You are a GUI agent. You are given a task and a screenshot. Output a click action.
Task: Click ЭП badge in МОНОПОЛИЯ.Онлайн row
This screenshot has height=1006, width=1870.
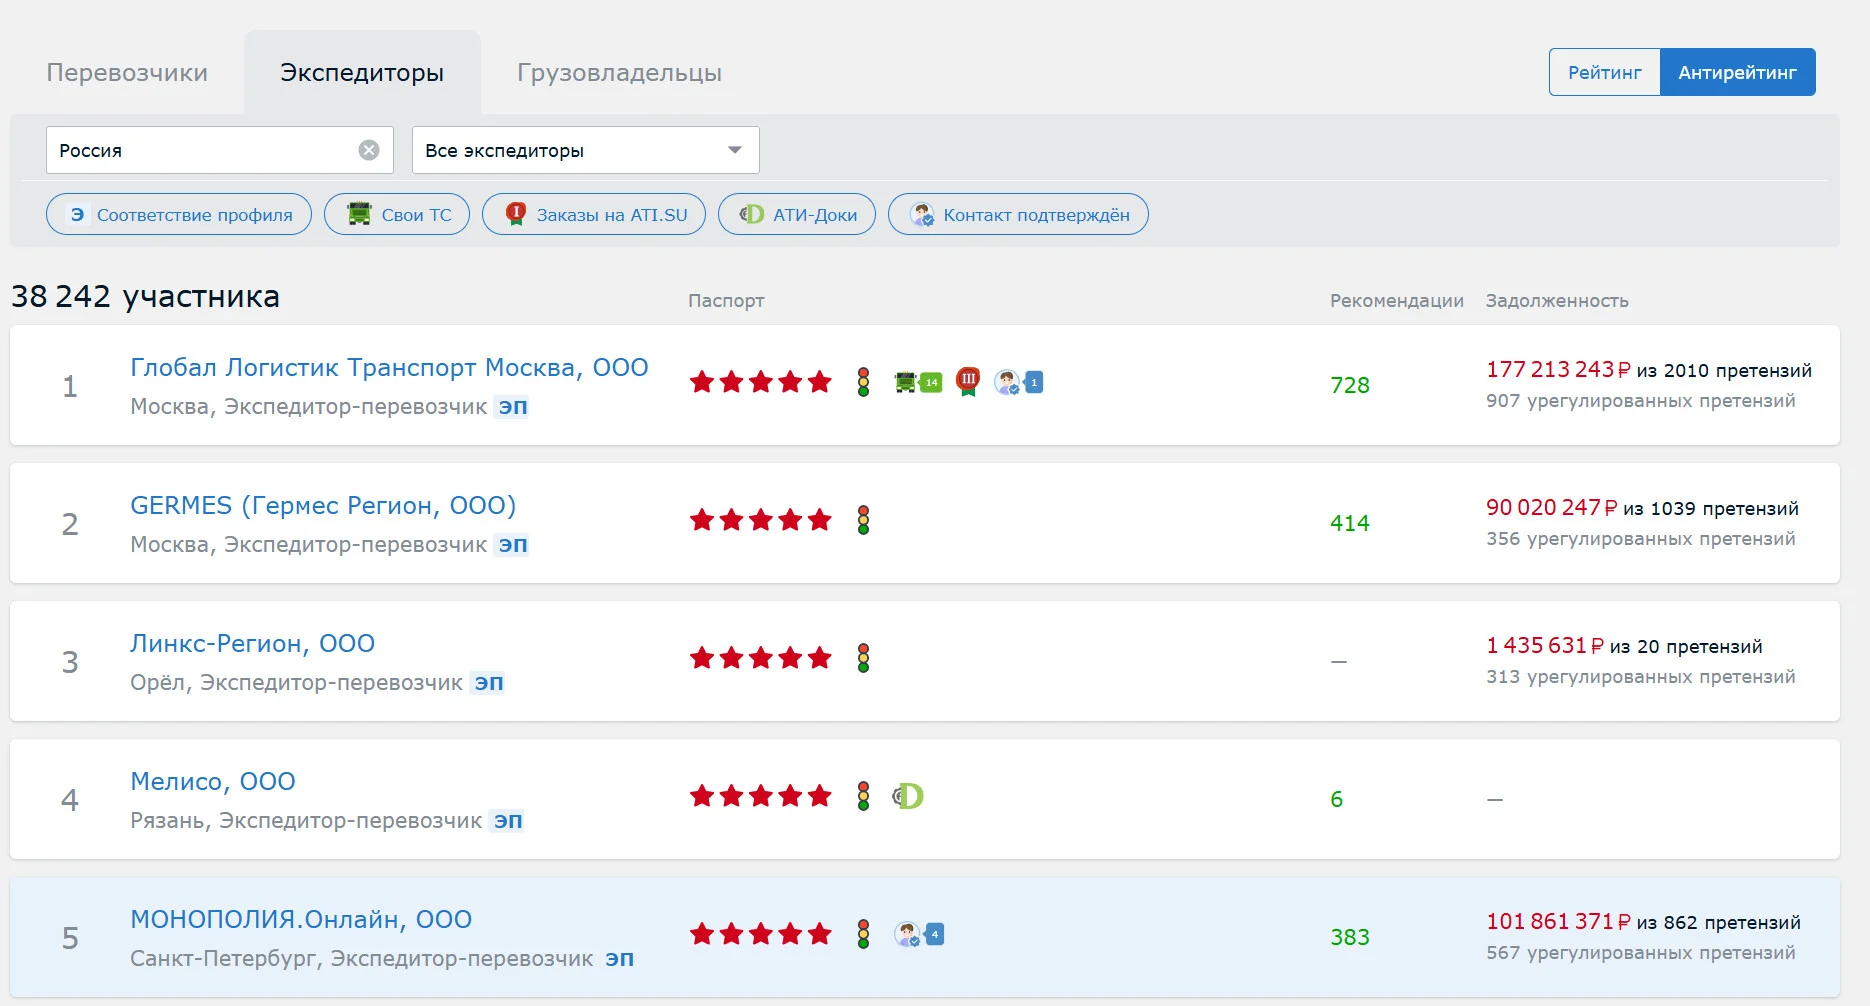[620, 959]
